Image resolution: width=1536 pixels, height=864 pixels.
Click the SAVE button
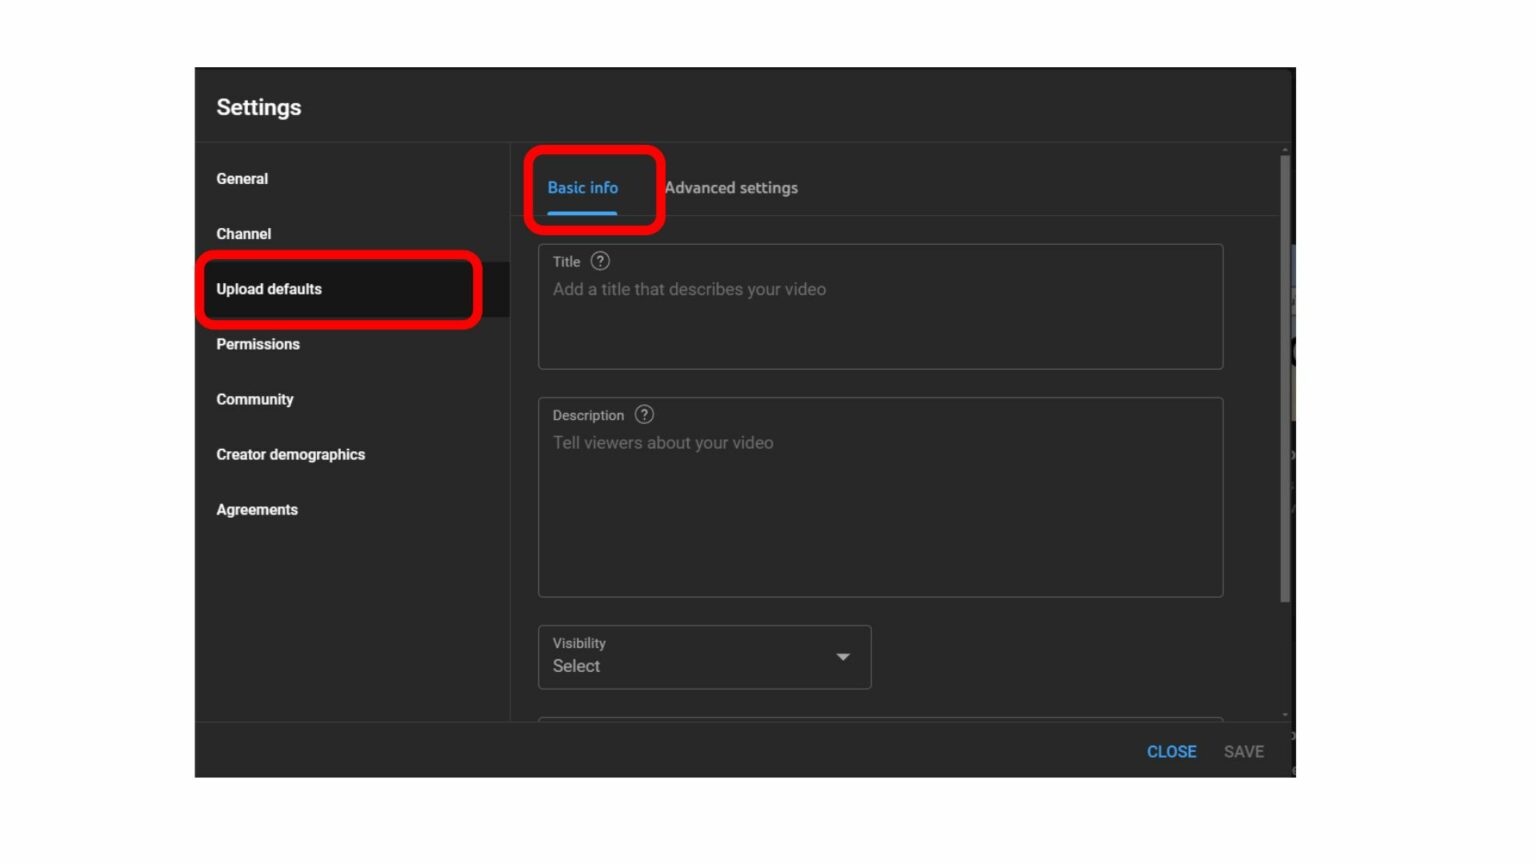click(x=1243, y=751)
